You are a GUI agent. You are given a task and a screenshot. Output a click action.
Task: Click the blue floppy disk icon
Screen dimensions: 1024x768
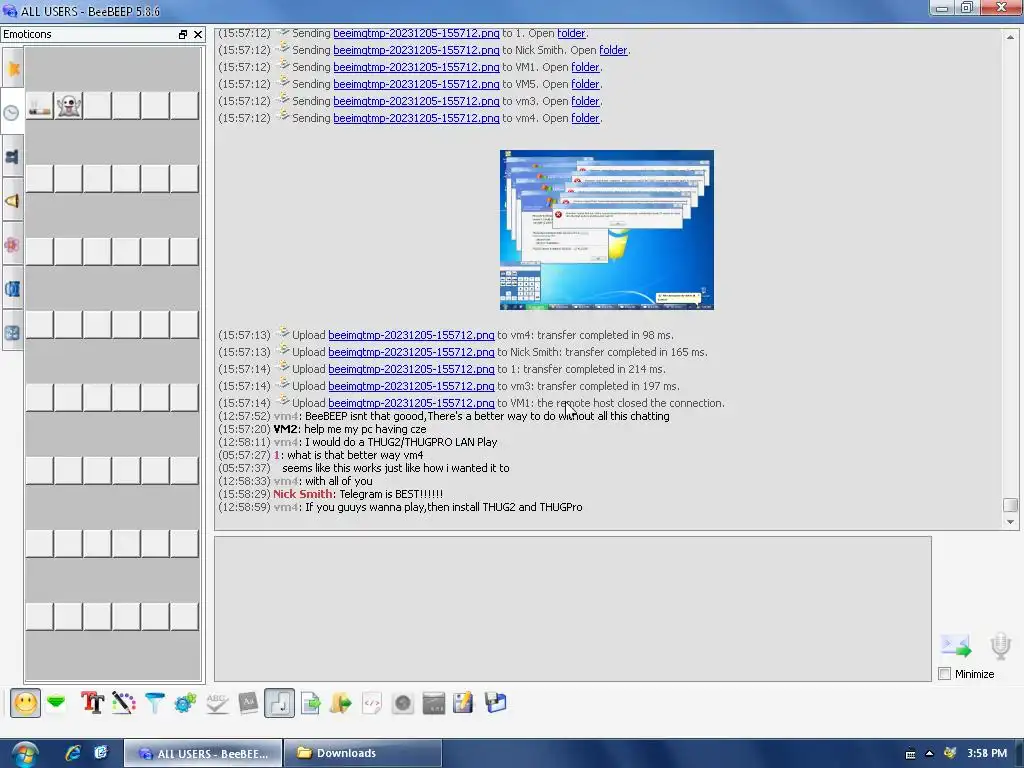496,703
